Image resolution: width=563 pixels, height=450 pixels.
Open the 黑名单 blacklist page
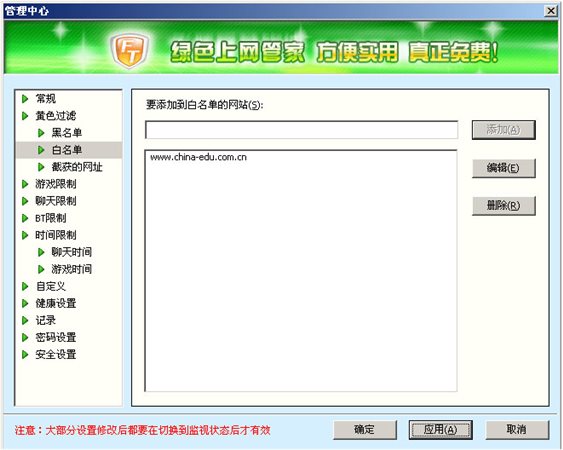pos(67,133)
